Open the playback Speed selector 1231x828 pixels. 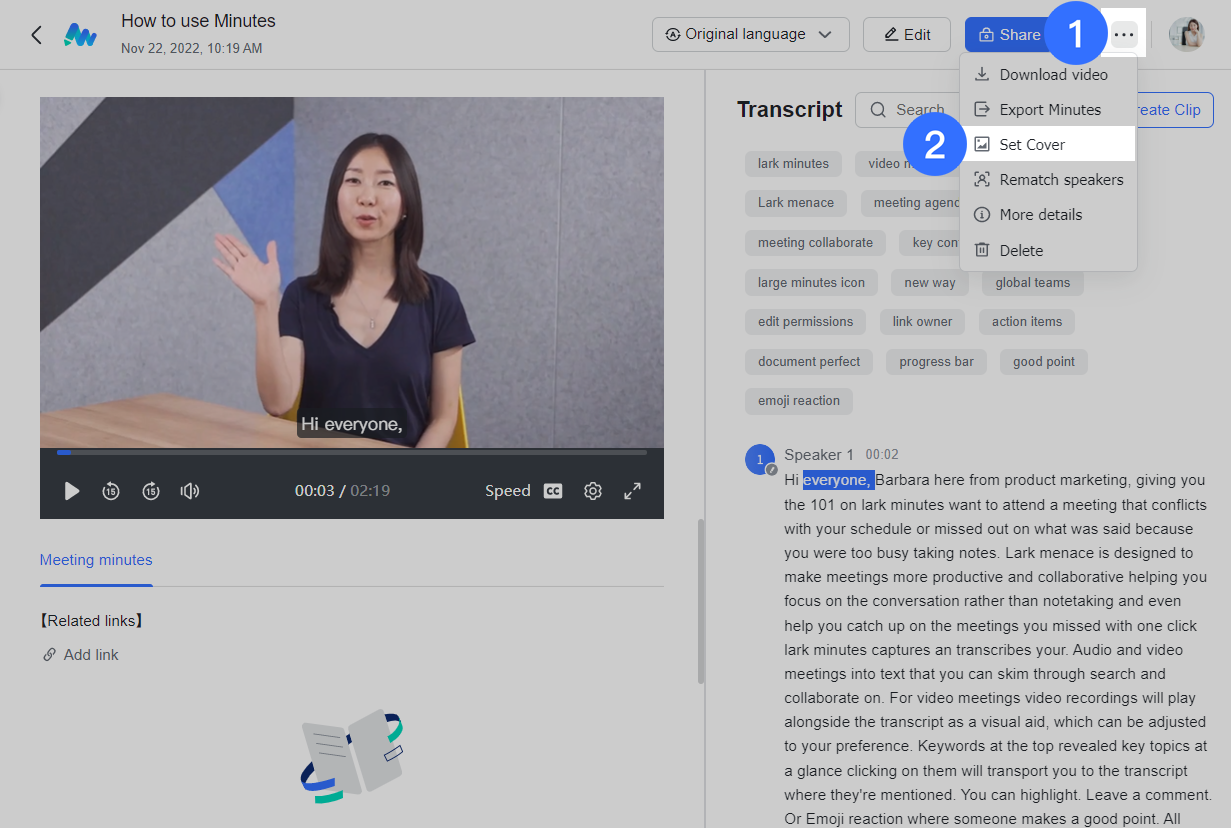pos(508,490)
